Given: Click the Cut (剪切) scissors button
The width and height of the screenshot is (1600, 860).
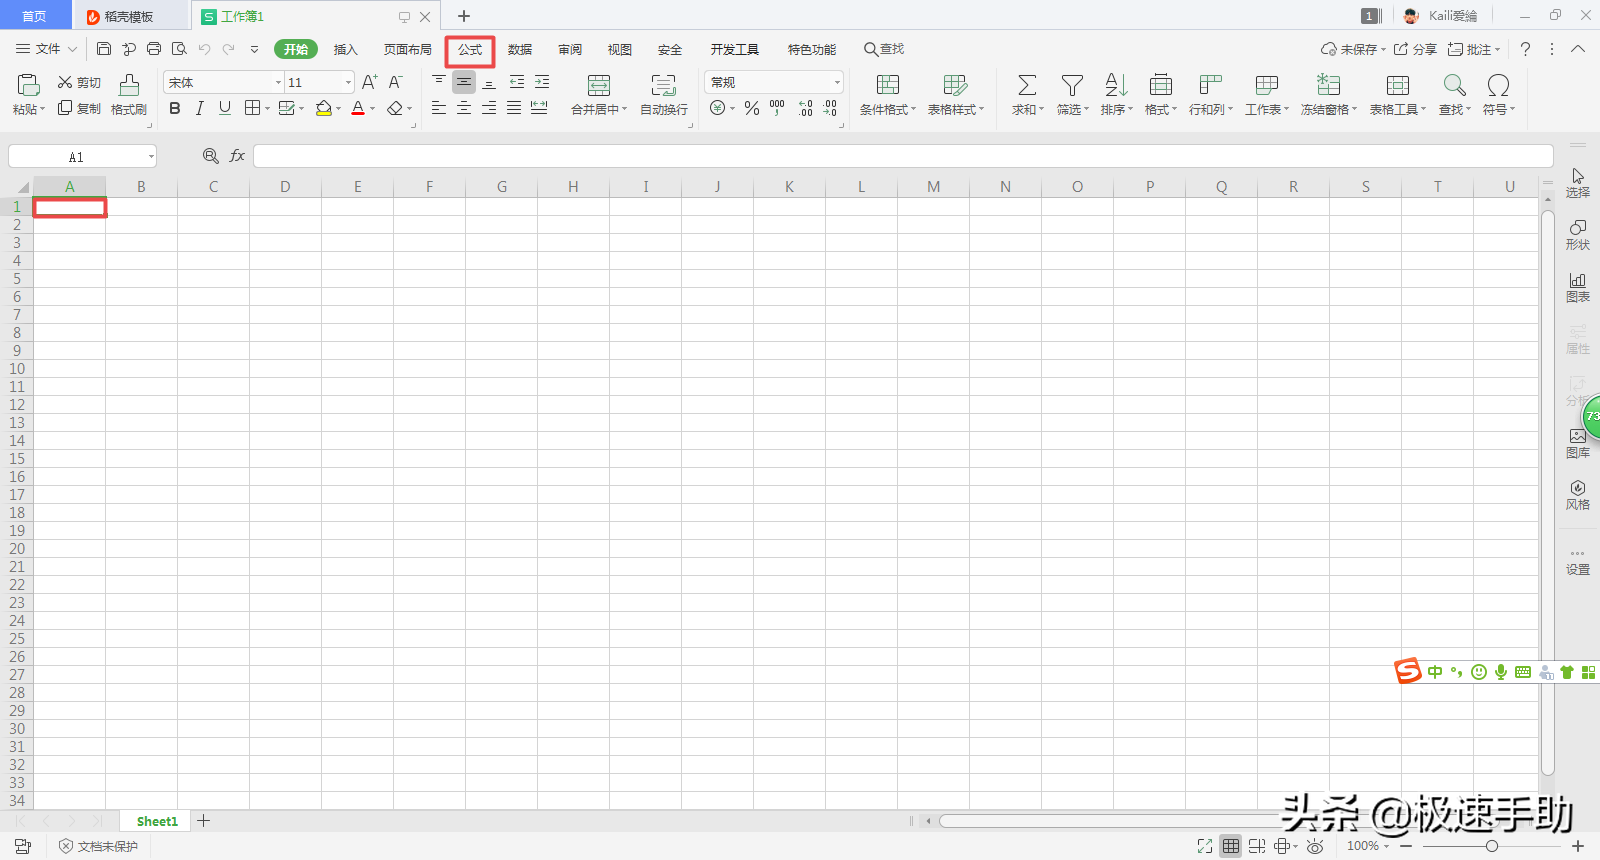Looking at the screenshot, I should tap(79, 82).
